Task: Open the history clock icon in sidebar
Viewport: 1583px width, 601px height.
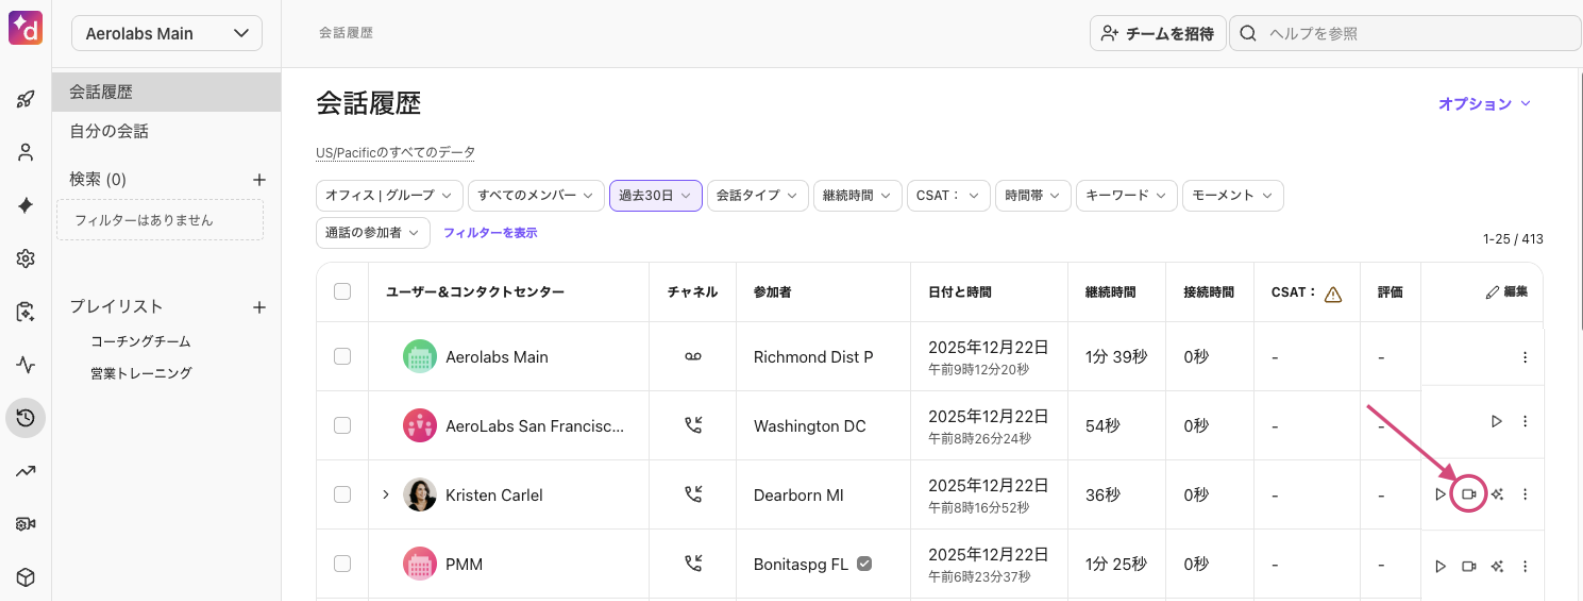Action: tap(26, 418)
